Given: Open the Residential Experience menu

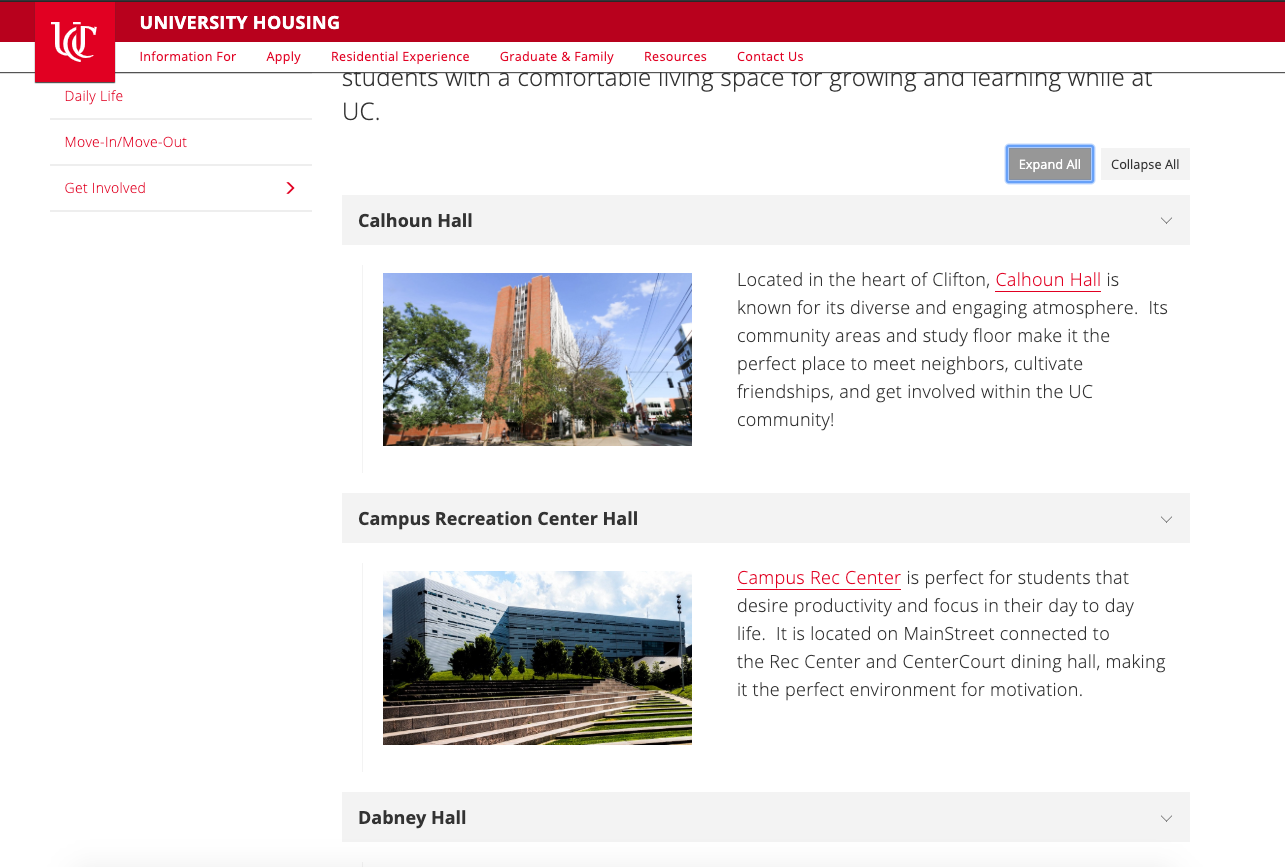Looking at the screenshot, I should [400, 57].
